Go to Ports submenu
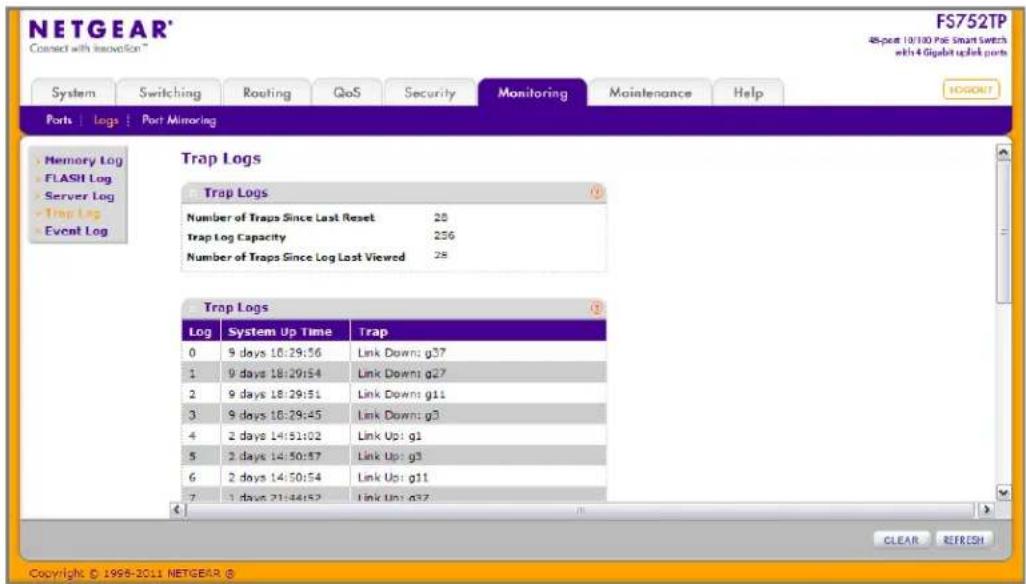 (x=59, y=120)
